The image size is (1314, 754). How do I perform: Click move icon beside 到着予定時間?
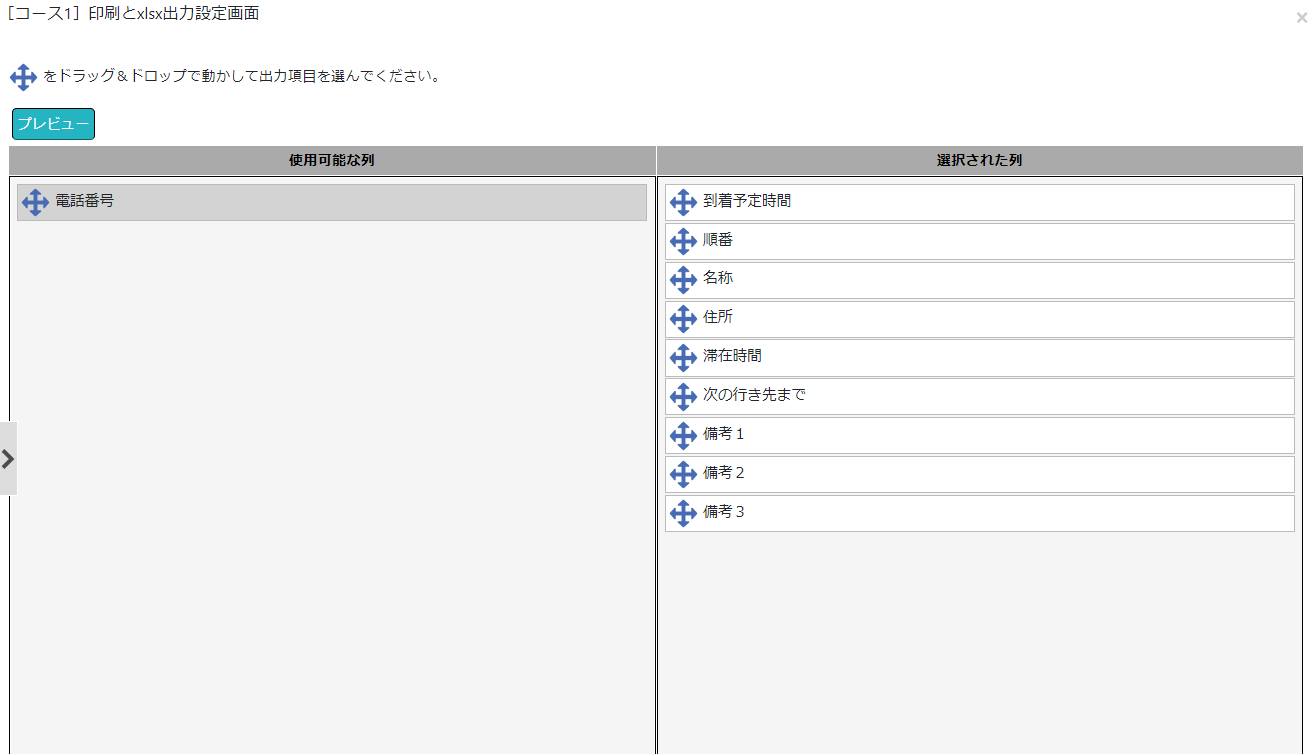click(x=683, y=202)
